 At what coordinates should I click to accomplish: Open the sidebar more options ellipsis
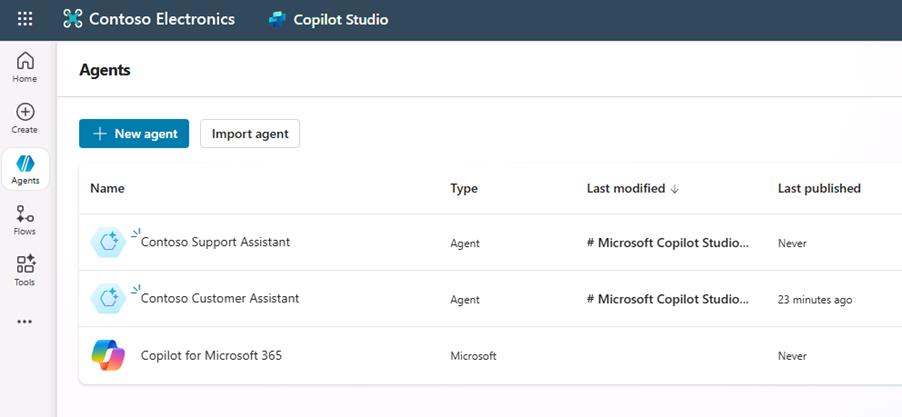pos(25,322)
